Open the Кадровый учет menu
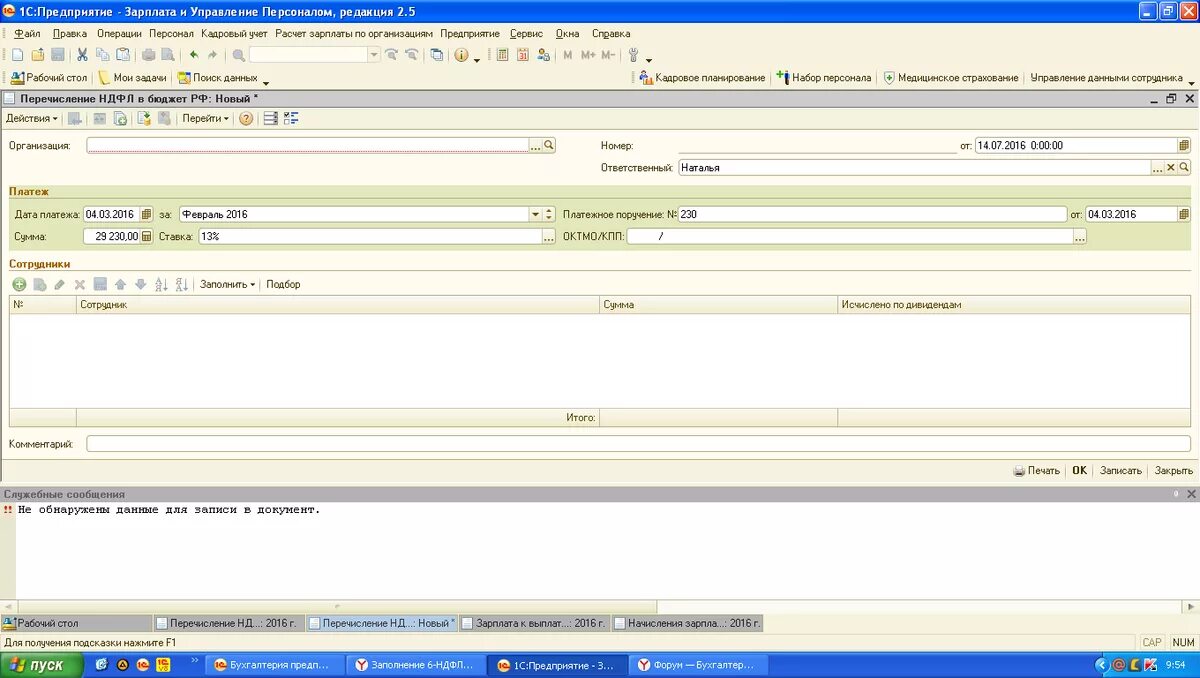Viewport: 1200px width, 678px height. [x=234, y=33]
